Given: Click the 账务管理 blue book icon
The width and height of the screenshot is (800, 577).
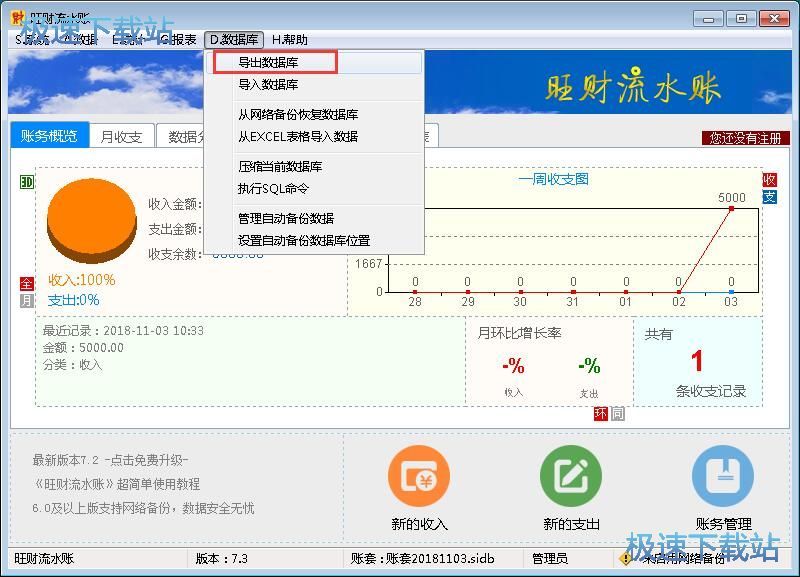Looking at the screenshot, I should pos(722,475).
